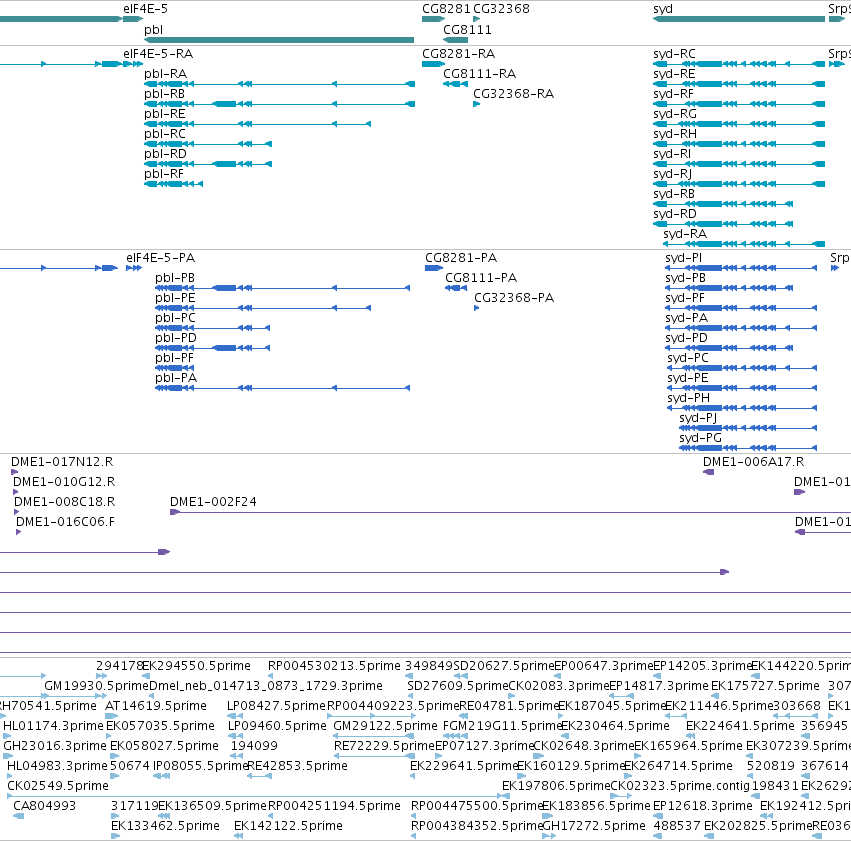This screenshot has height=841, width=851.
Task: Select transcript CG32368-RA
Action: [x=477, y=104]
